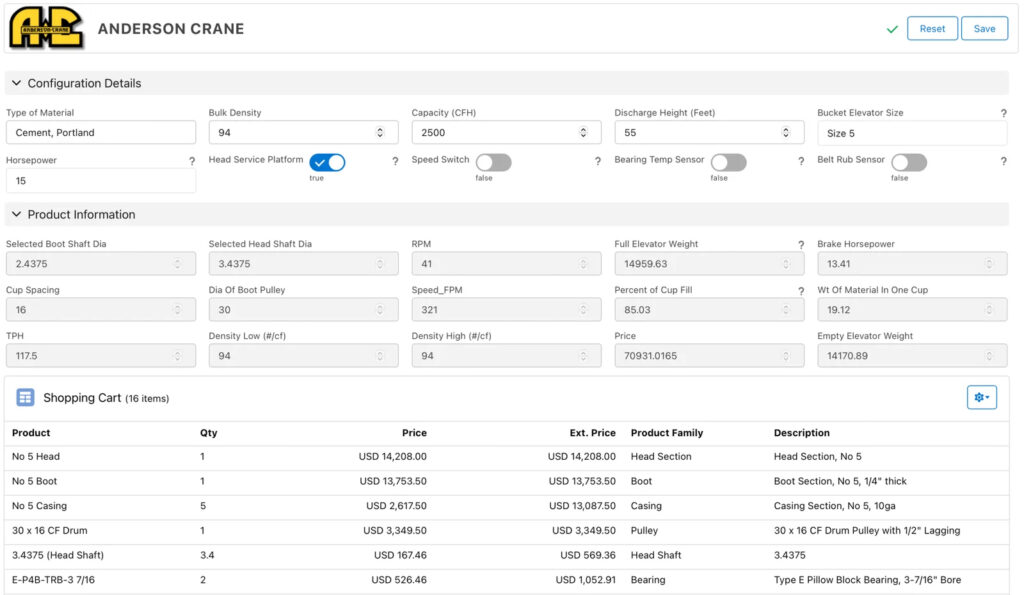Viewport: 1024px width, 595px height.
Task: Enable the Speed Switch toggle
Action: (x=493, y=162)
